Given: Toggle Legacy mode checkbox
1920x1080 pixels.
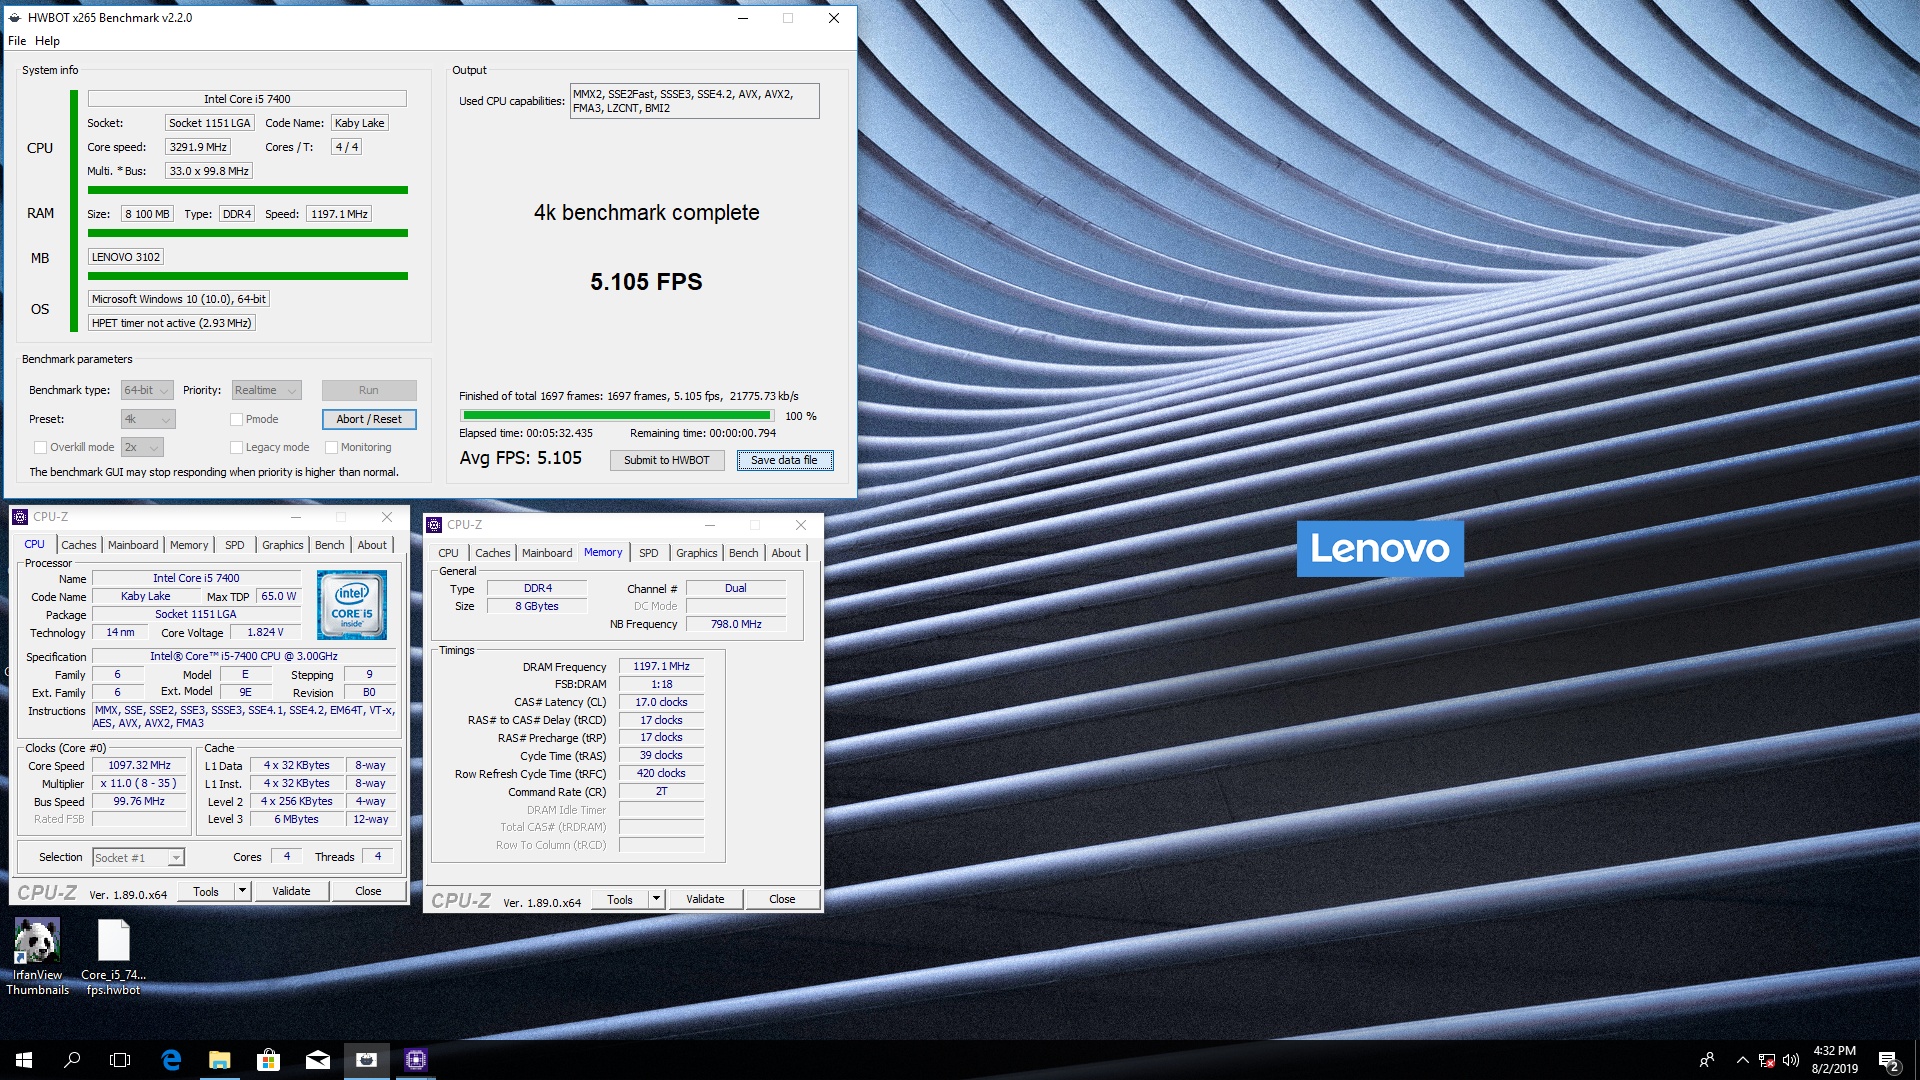Looking at the screenshot, I should coord(236,447).
